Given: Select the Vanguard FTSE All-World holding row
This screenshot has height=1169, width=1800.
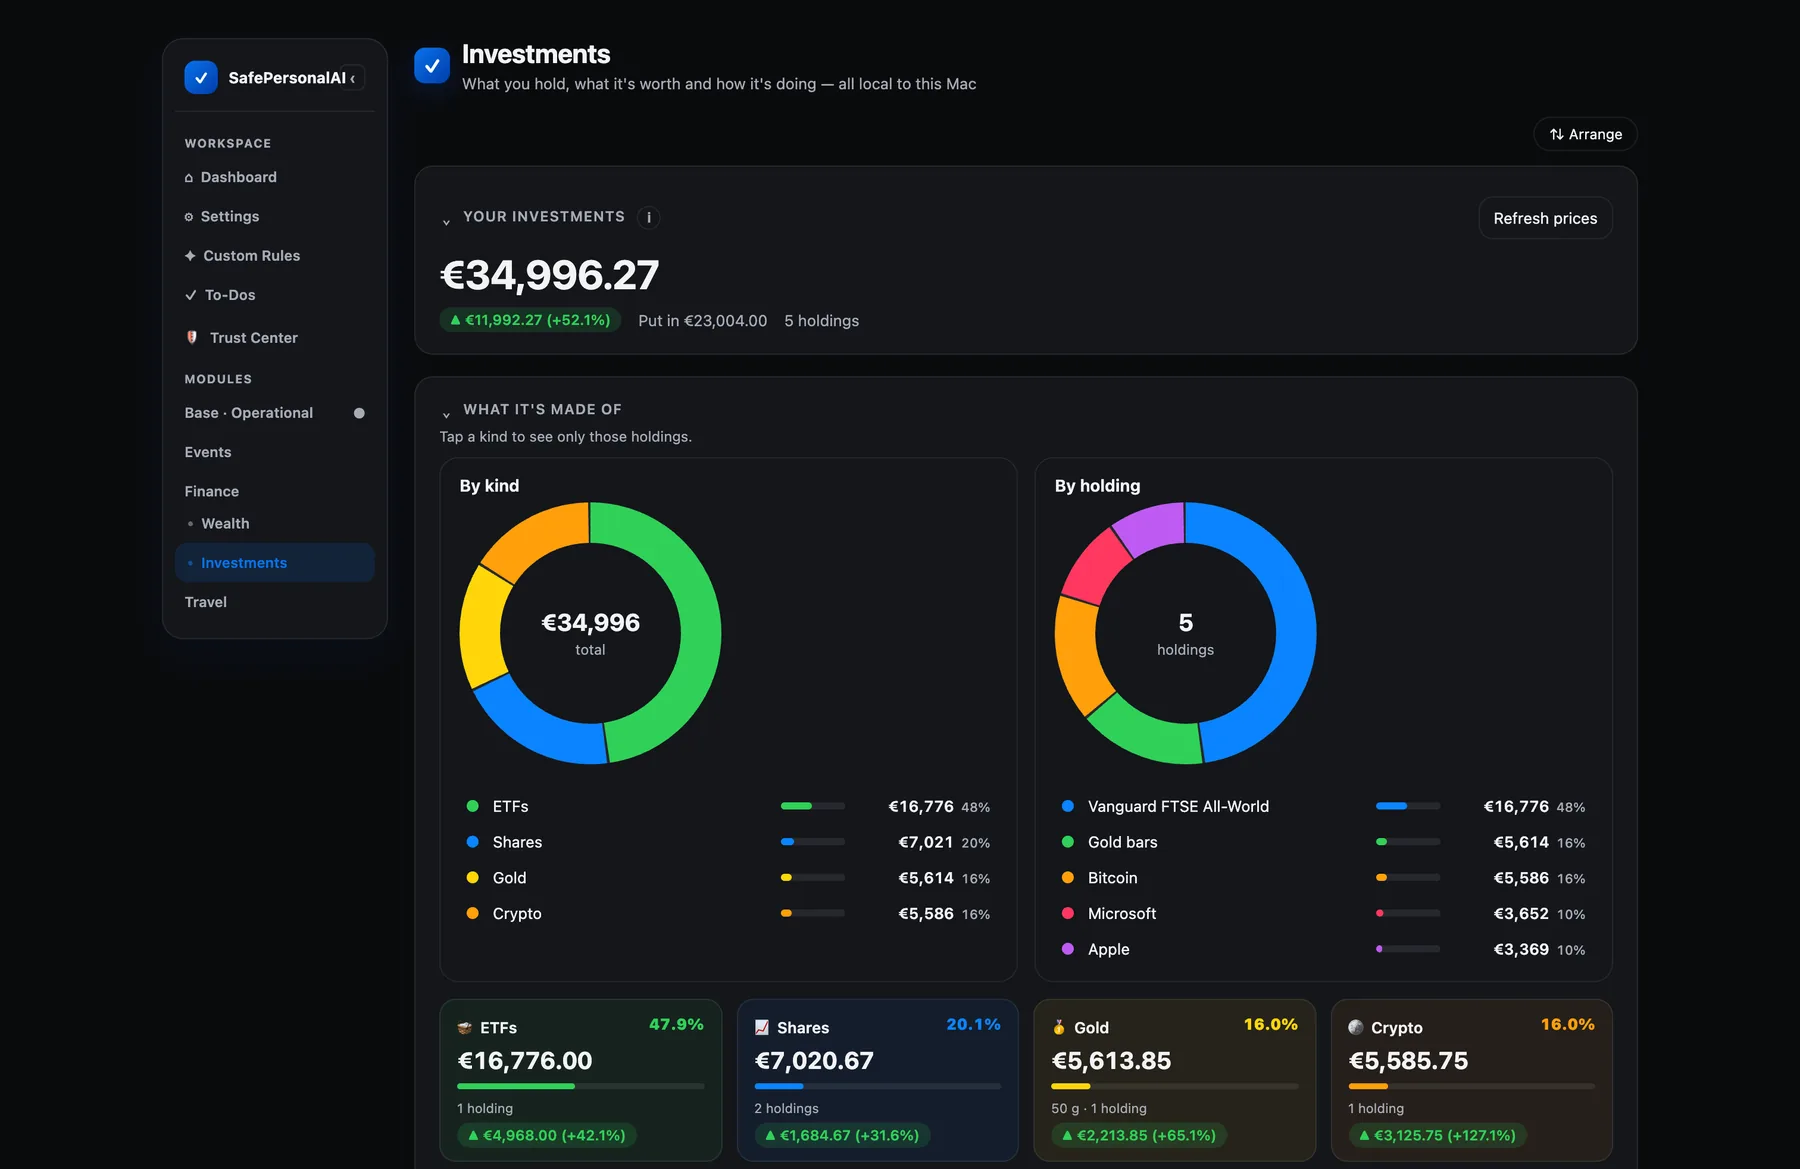Looking at the screenshot, I should point(1323,806).
